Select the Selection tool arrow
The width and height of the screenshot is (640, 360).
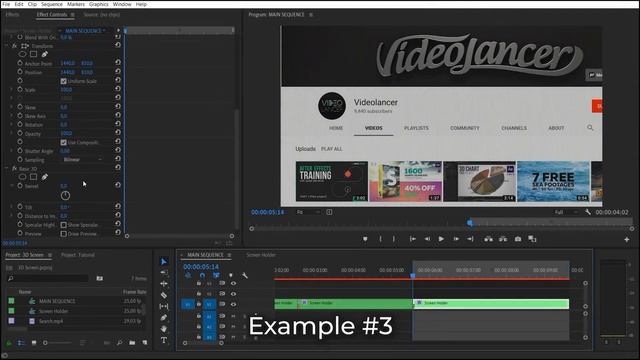click(164, 262)
